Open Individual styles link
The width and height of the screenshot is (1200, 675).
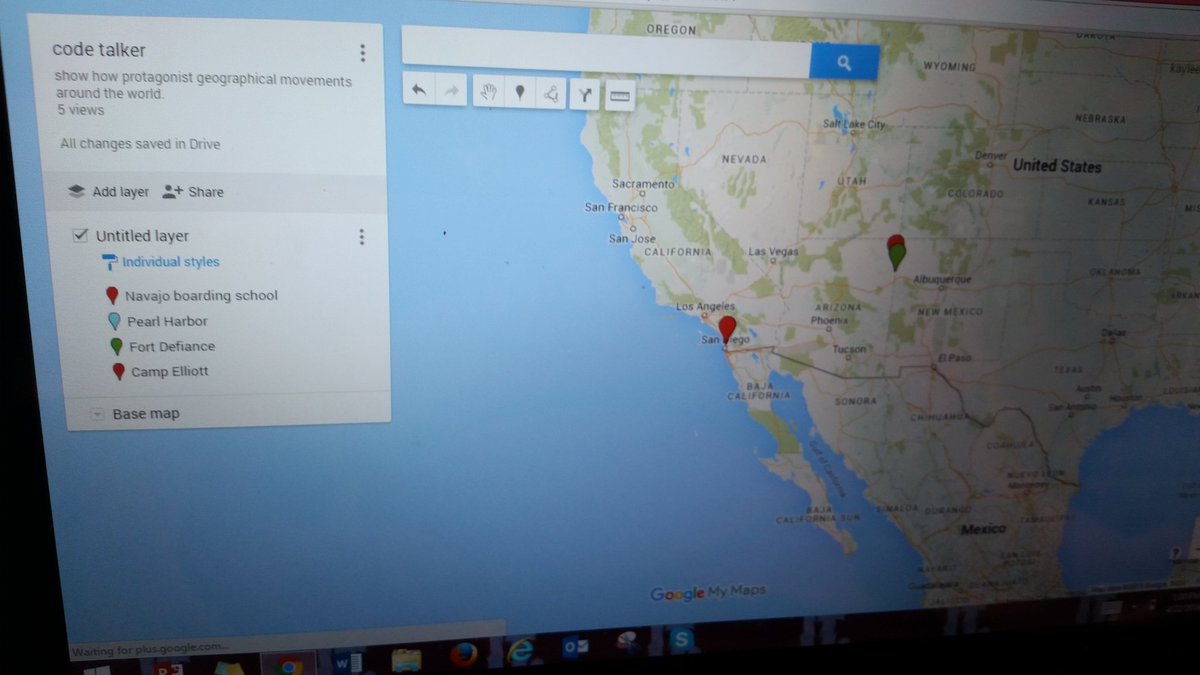(x=171, y=262)
